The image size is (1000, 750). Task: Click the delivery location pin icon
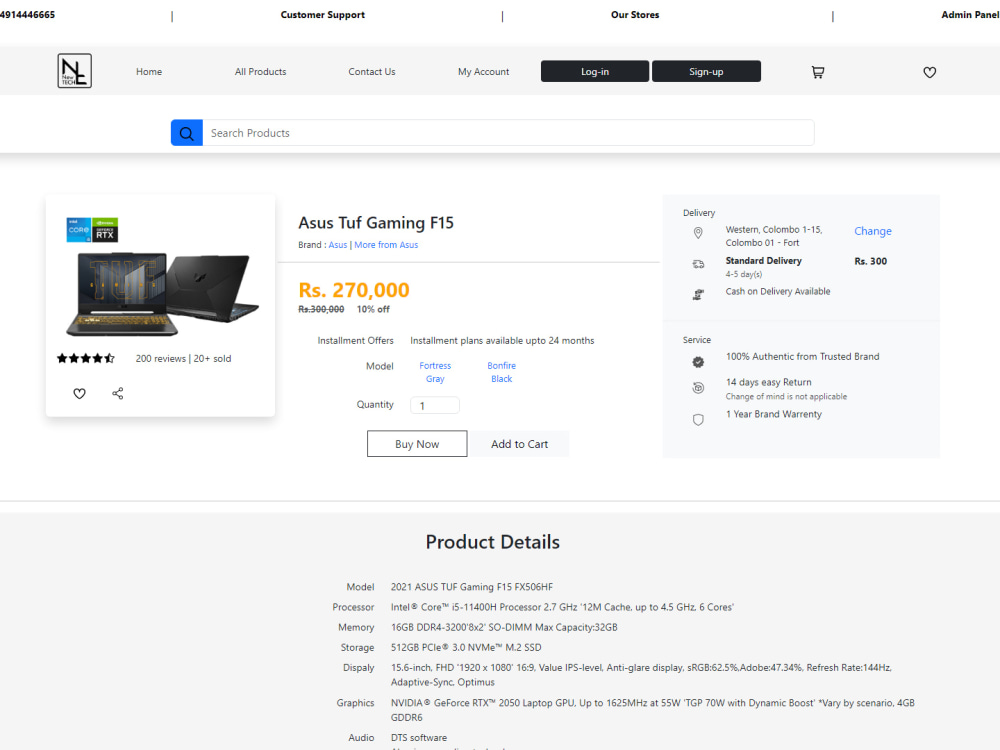(x=697, y=233)
